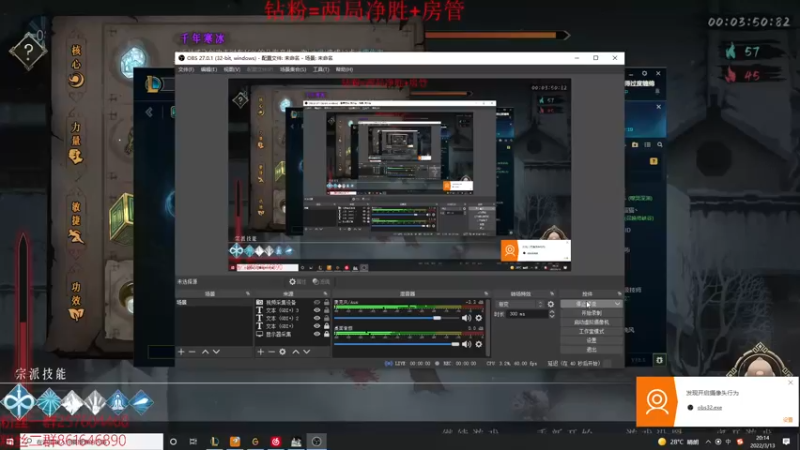
Task: Add a new source with plus icon
Action: (x=260, y=352)
